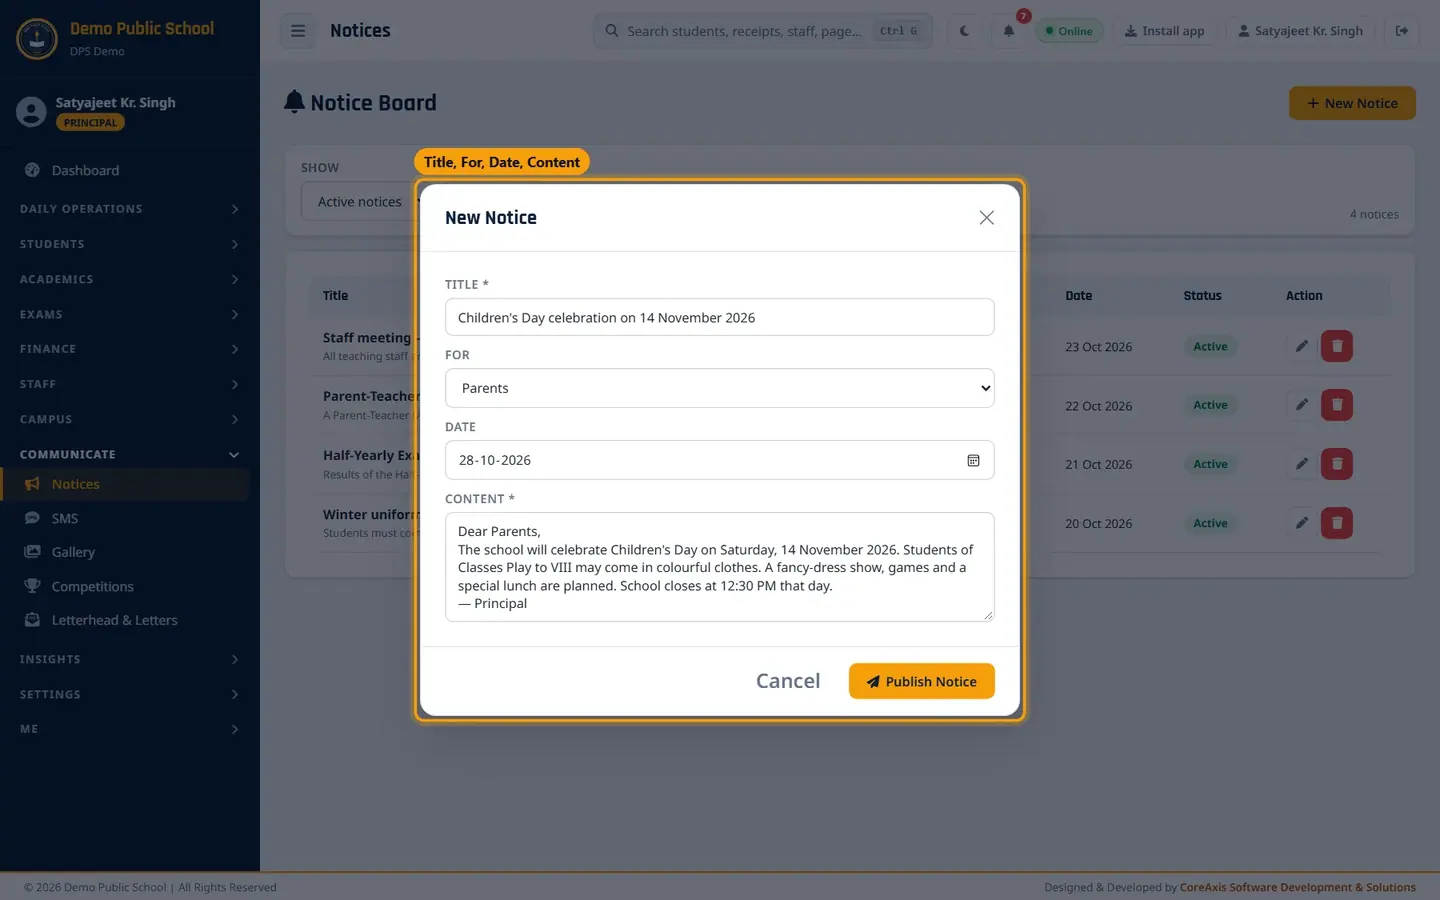Expand the Daily Operations section
Screen dimensions: 1440x900
tap(130, 209)
